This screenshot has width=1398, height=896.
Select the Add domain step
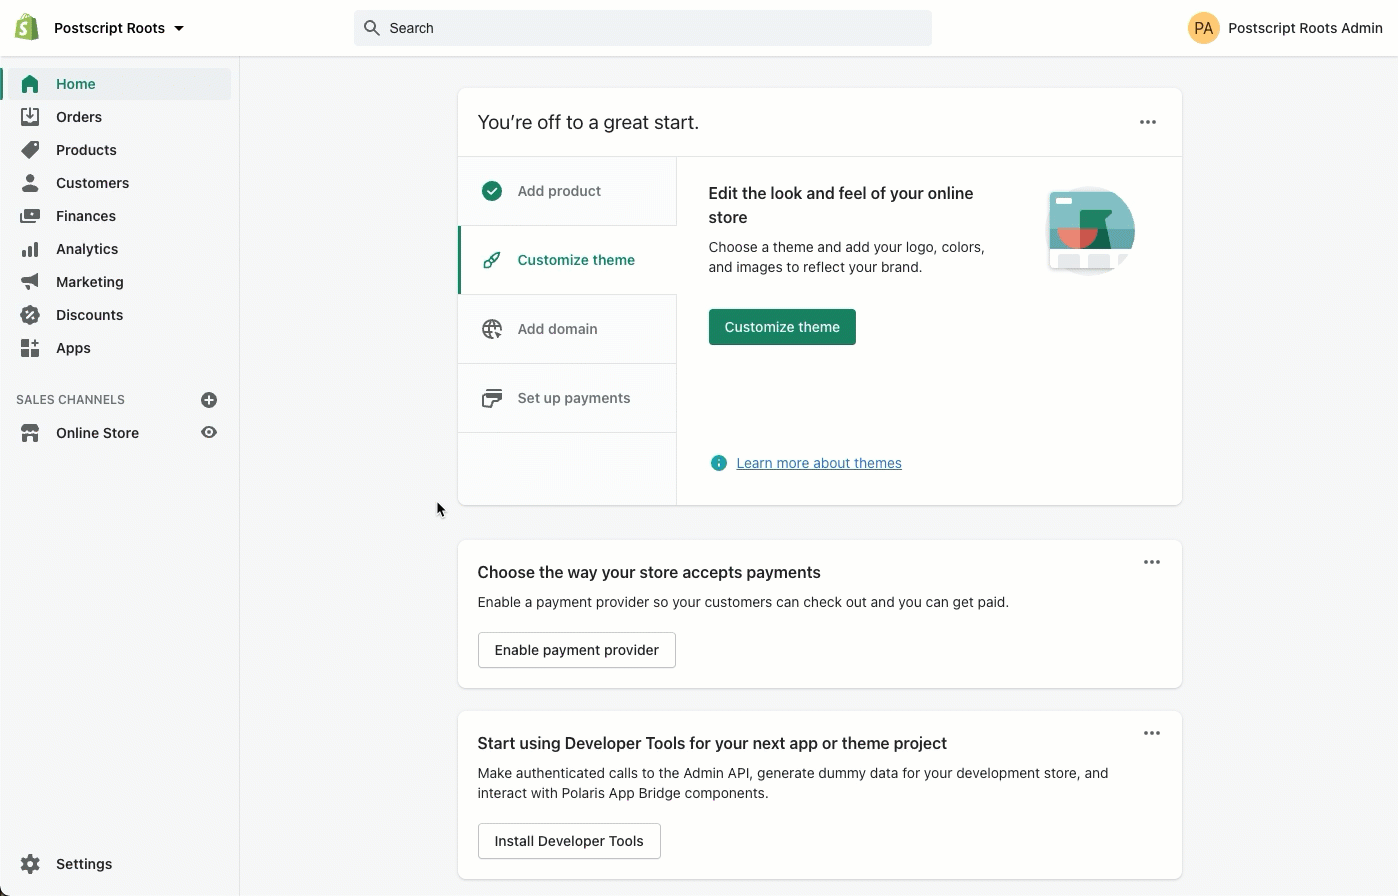557,329
